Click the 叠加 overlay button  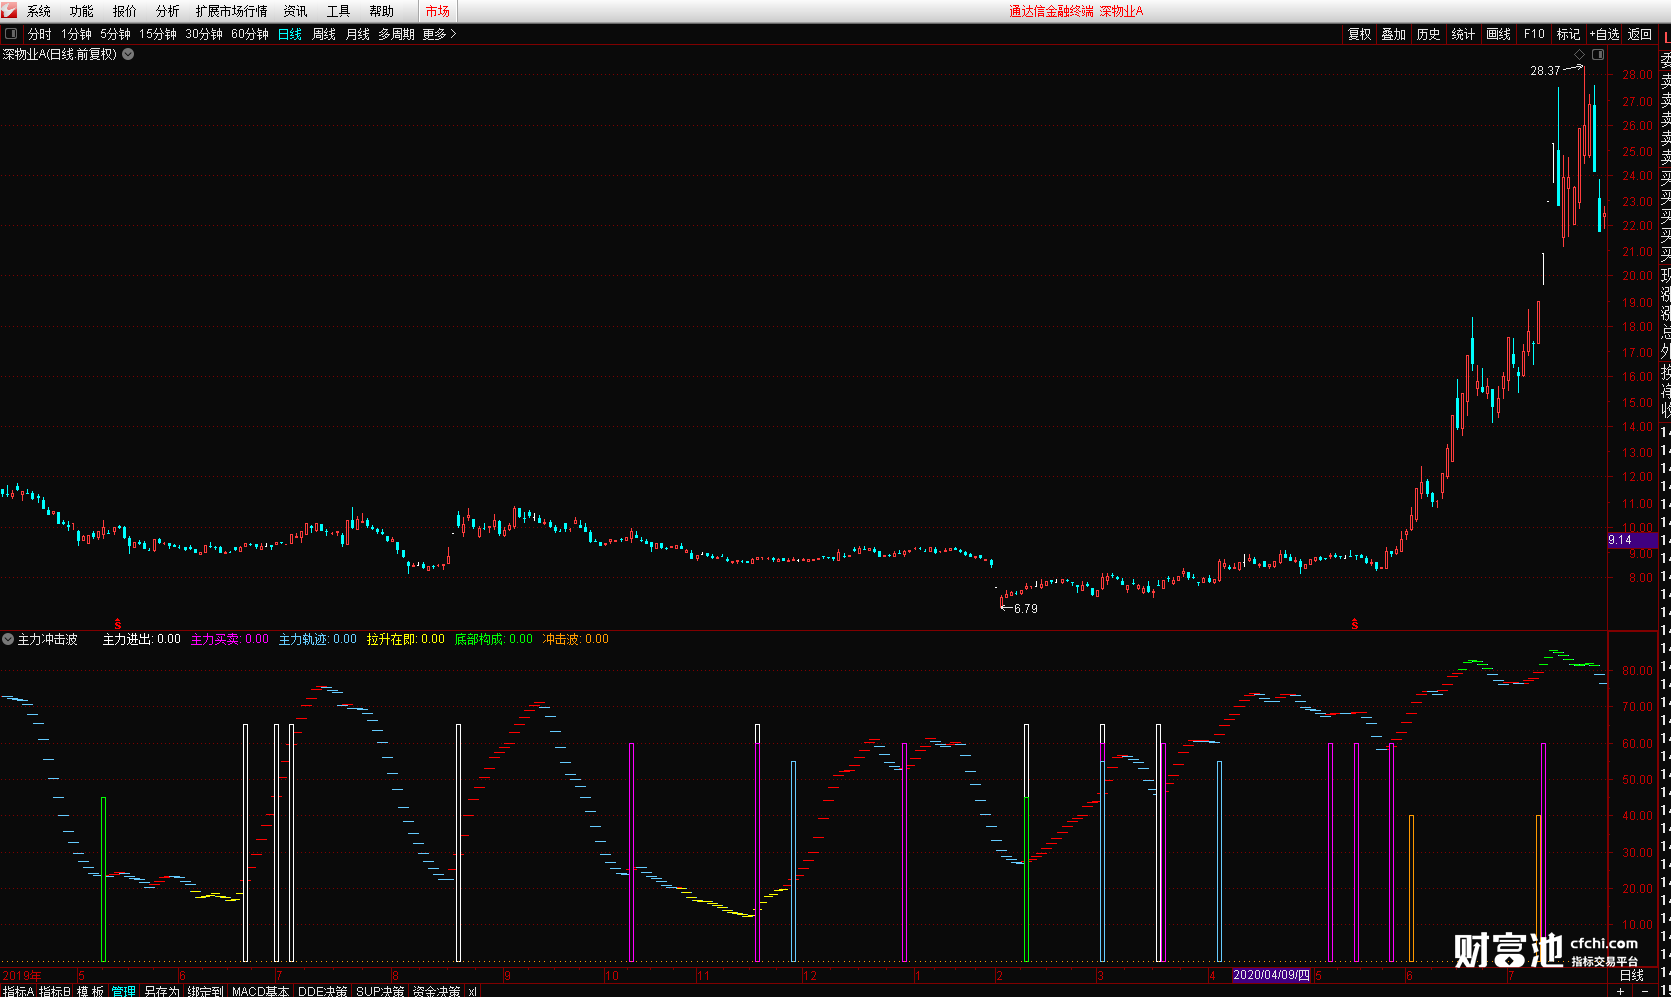(x=1394, y=34)
